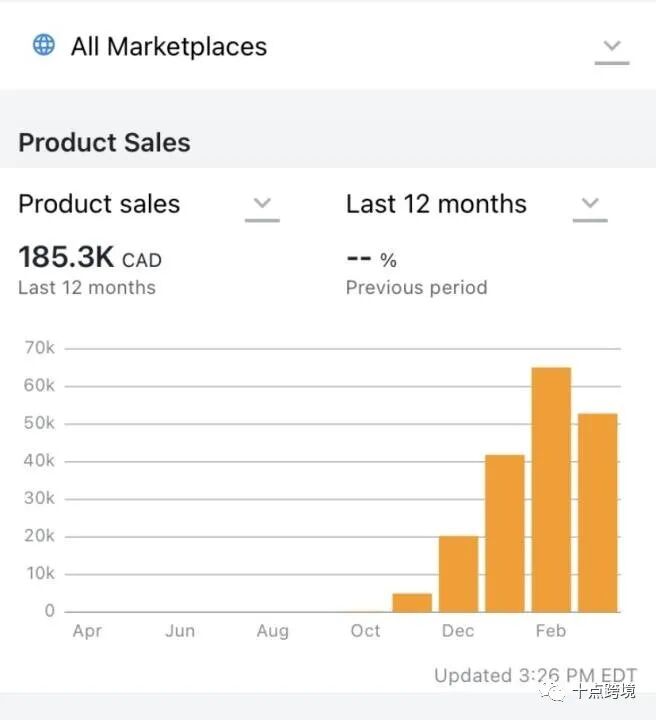
Task: Click the 70k y-axis label
Action: [39, 348]
